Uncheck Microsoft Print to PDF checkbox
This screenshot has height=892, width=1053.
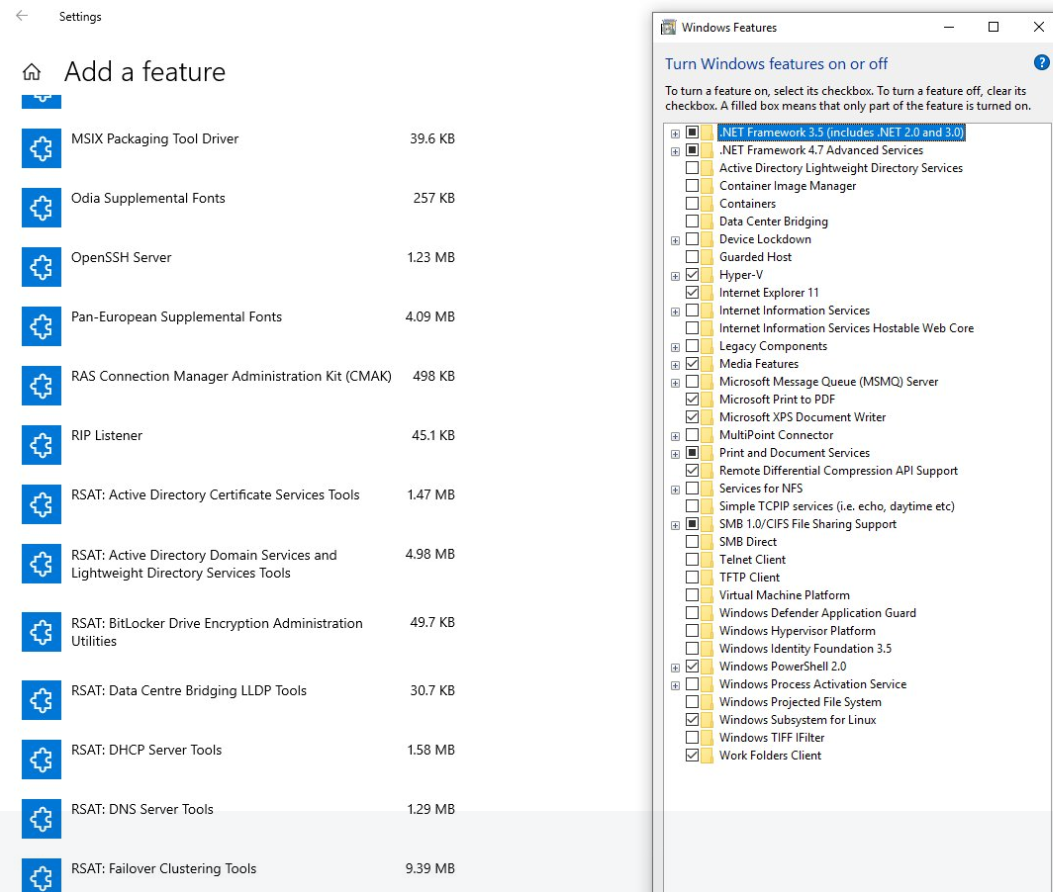click(x=692, y=400)
